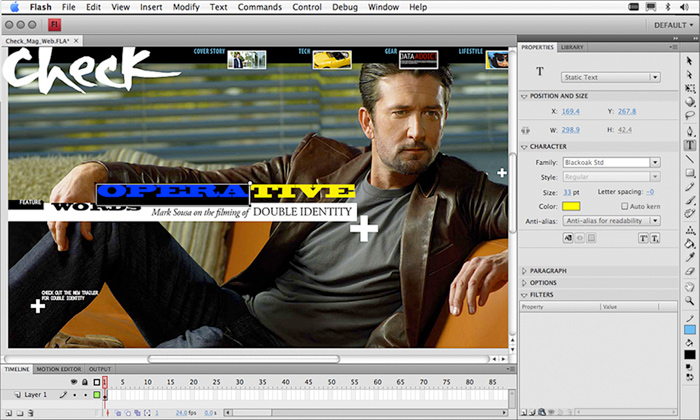This screenshot has height=420, width=700.
Task: Select the Bone tool
Action: click(x=690, y=230)
